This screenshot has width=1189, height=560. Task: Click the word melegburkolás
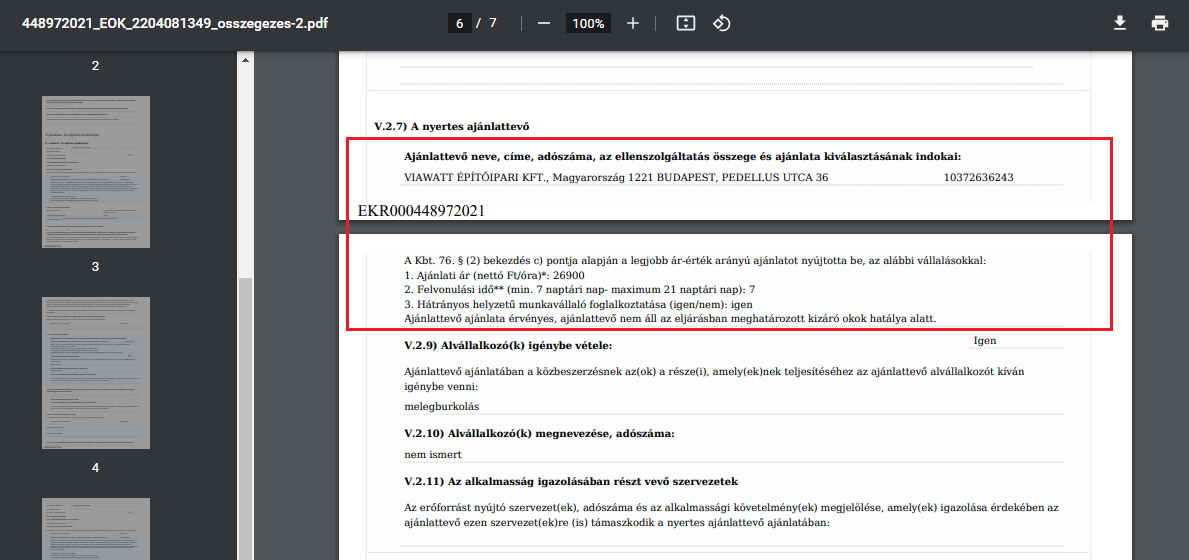click(x=441, y=406)
